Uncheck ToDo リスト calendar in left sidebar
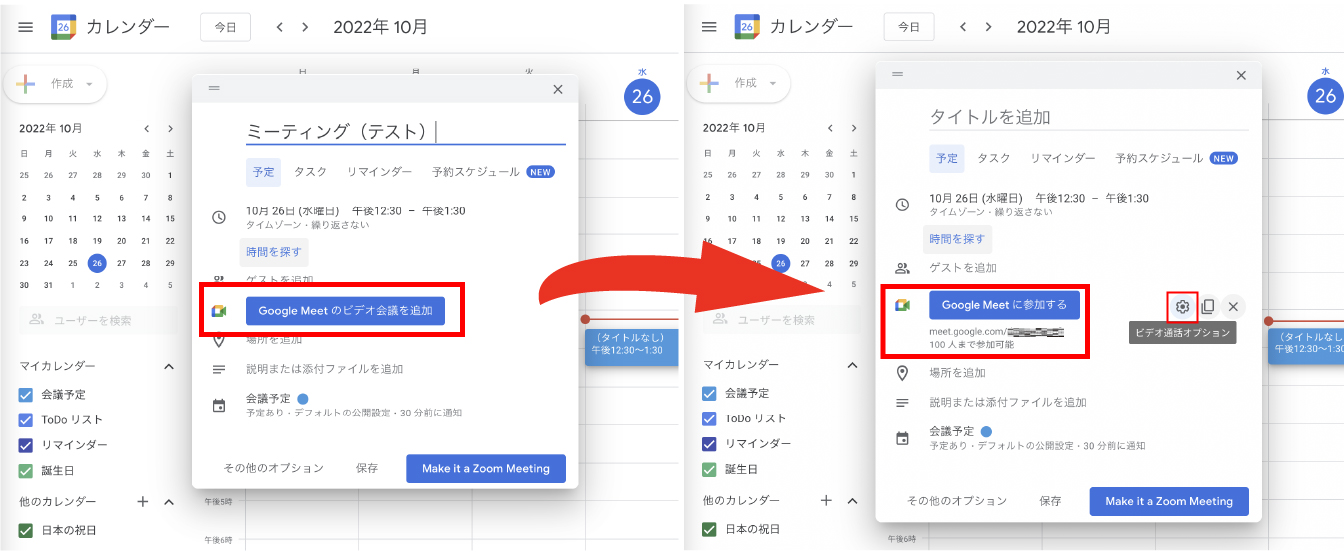Screen dimensions: 1344x554 (x=27, y=420)
